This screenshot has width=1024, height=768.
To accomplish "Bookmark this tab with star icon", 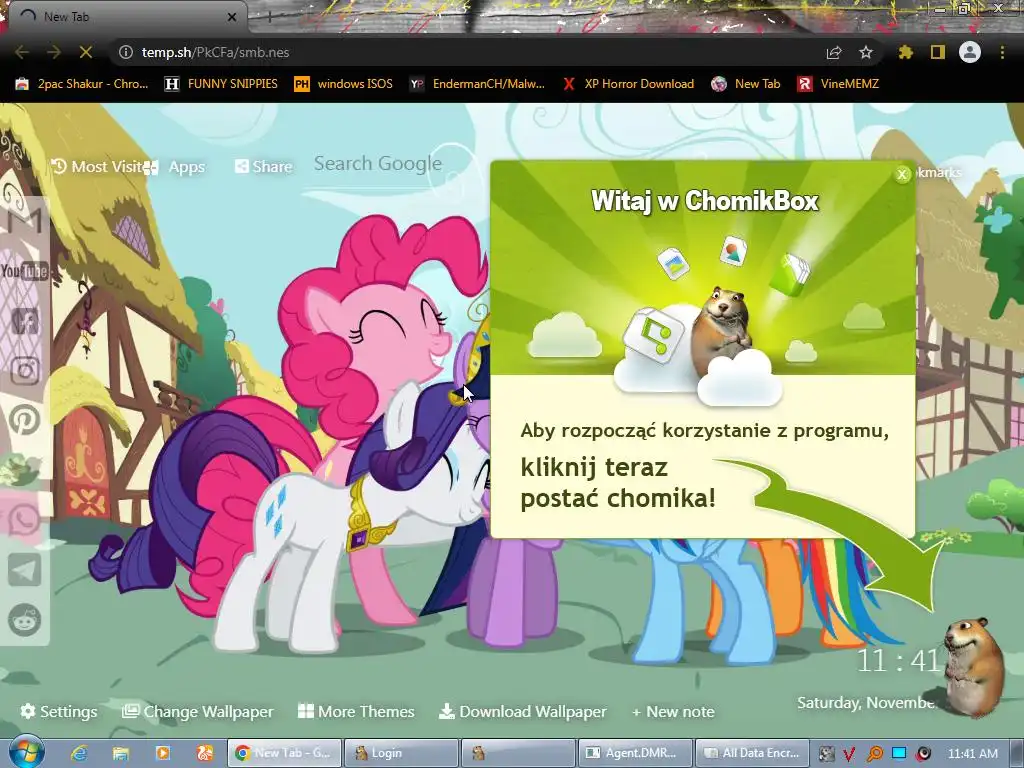I will coord(866,52).
